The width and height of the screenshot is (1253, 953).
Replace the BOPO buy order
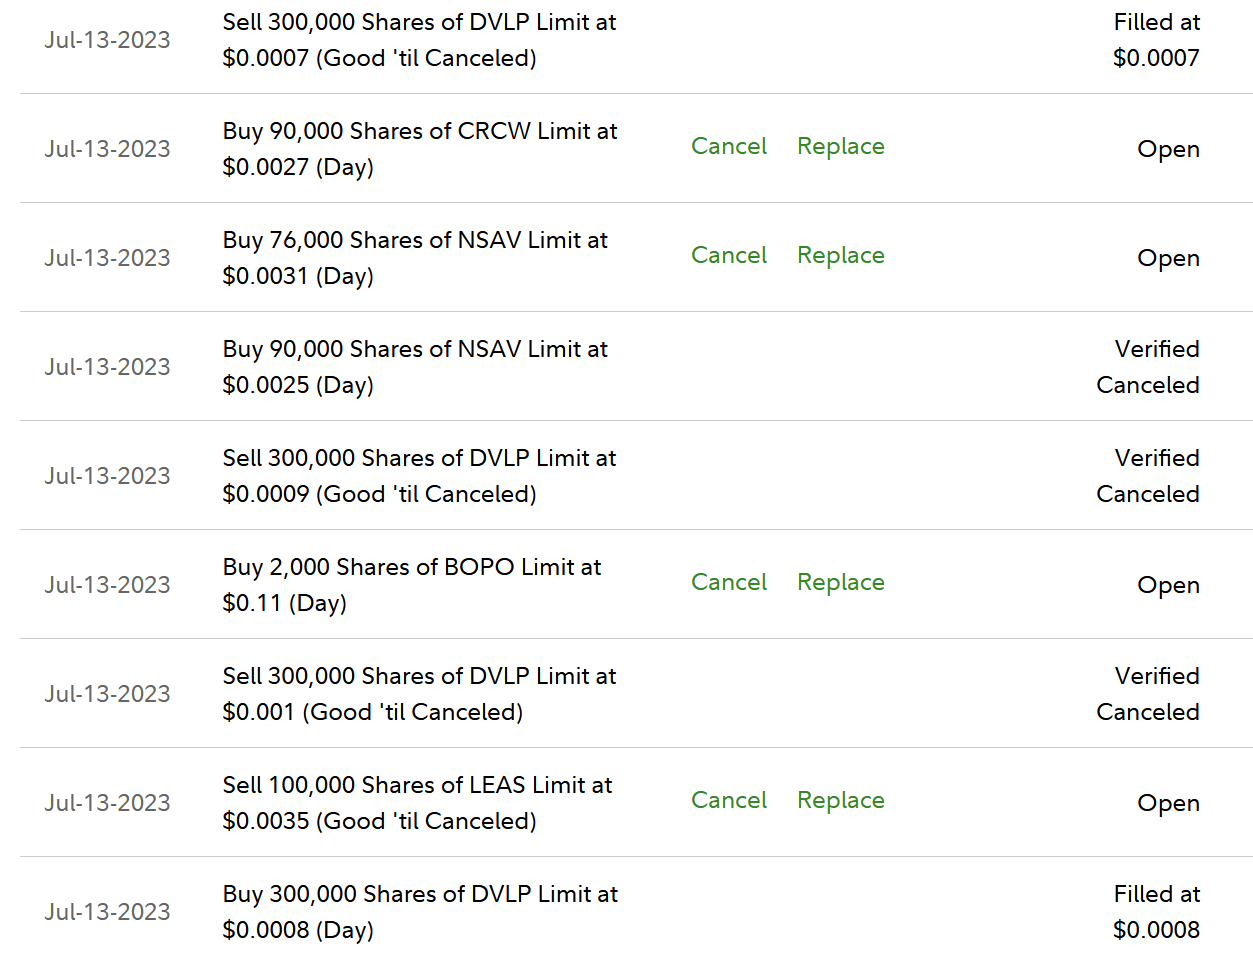point(840,582)
